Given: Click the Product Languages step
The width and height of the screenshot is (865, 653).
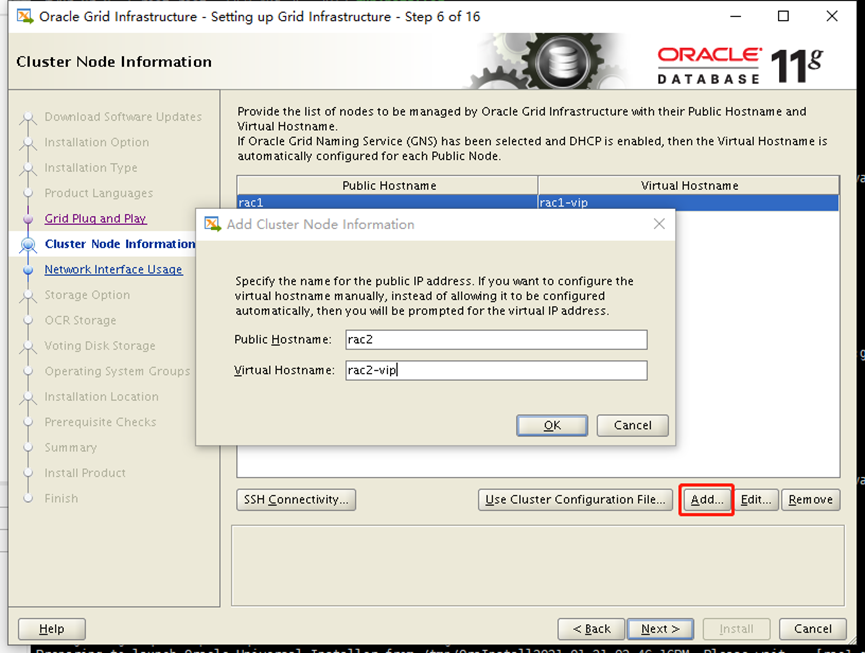Looking at the screenshot, I should coord(99,193).
